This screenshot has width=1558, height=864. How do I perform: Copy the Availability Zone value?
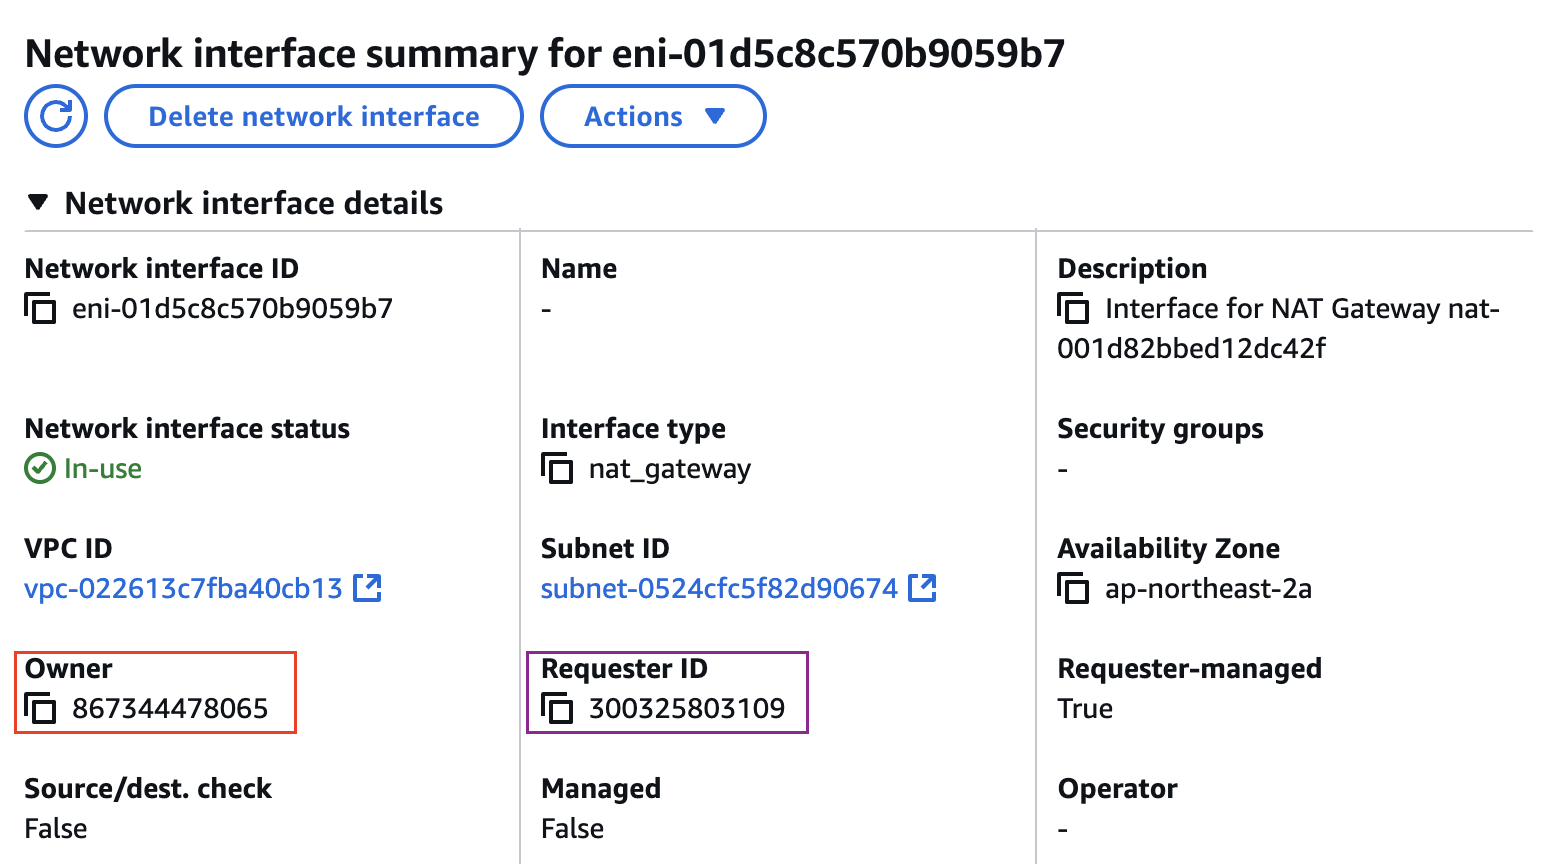(x=1073, y=589)
